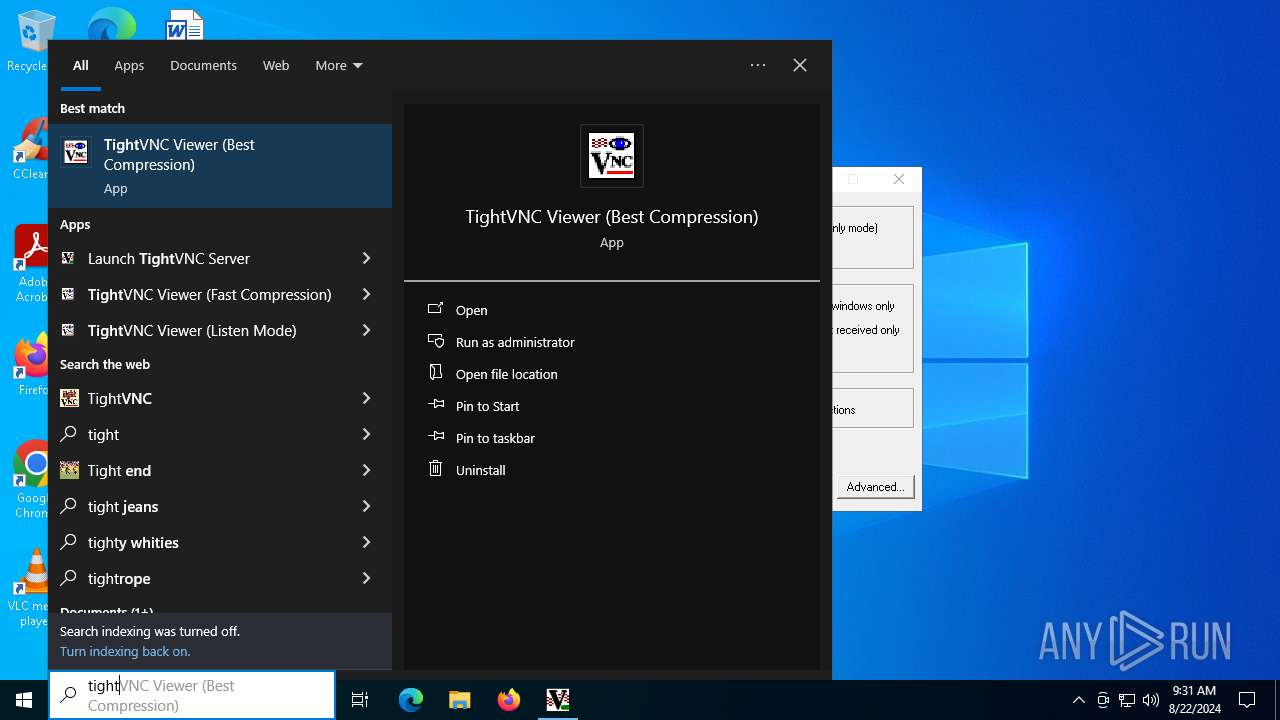Click TightVNC web search result icon
Screen dimensions: 1280x720
click(x=69, y=398)
